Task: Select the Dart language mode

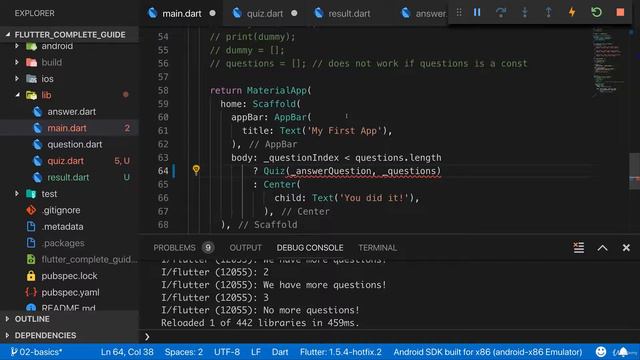Action: pyautogui.click(x=280, y=352)
